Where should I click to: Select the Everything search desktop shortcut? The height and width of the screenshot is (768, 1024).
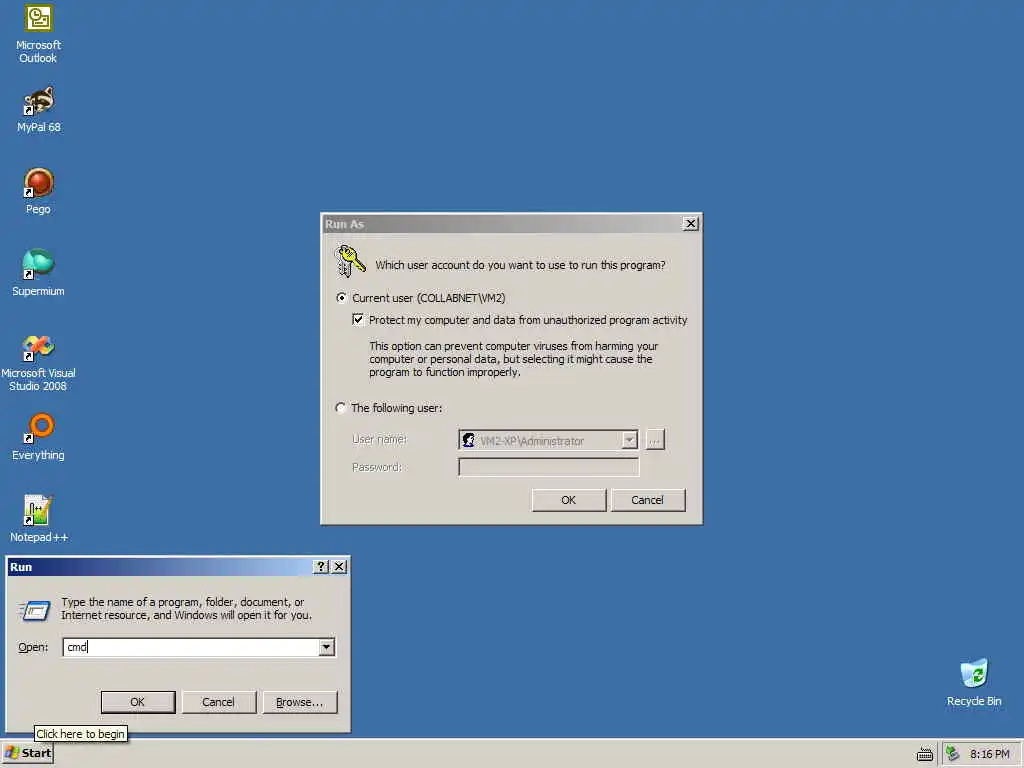(x=39, y=437)
